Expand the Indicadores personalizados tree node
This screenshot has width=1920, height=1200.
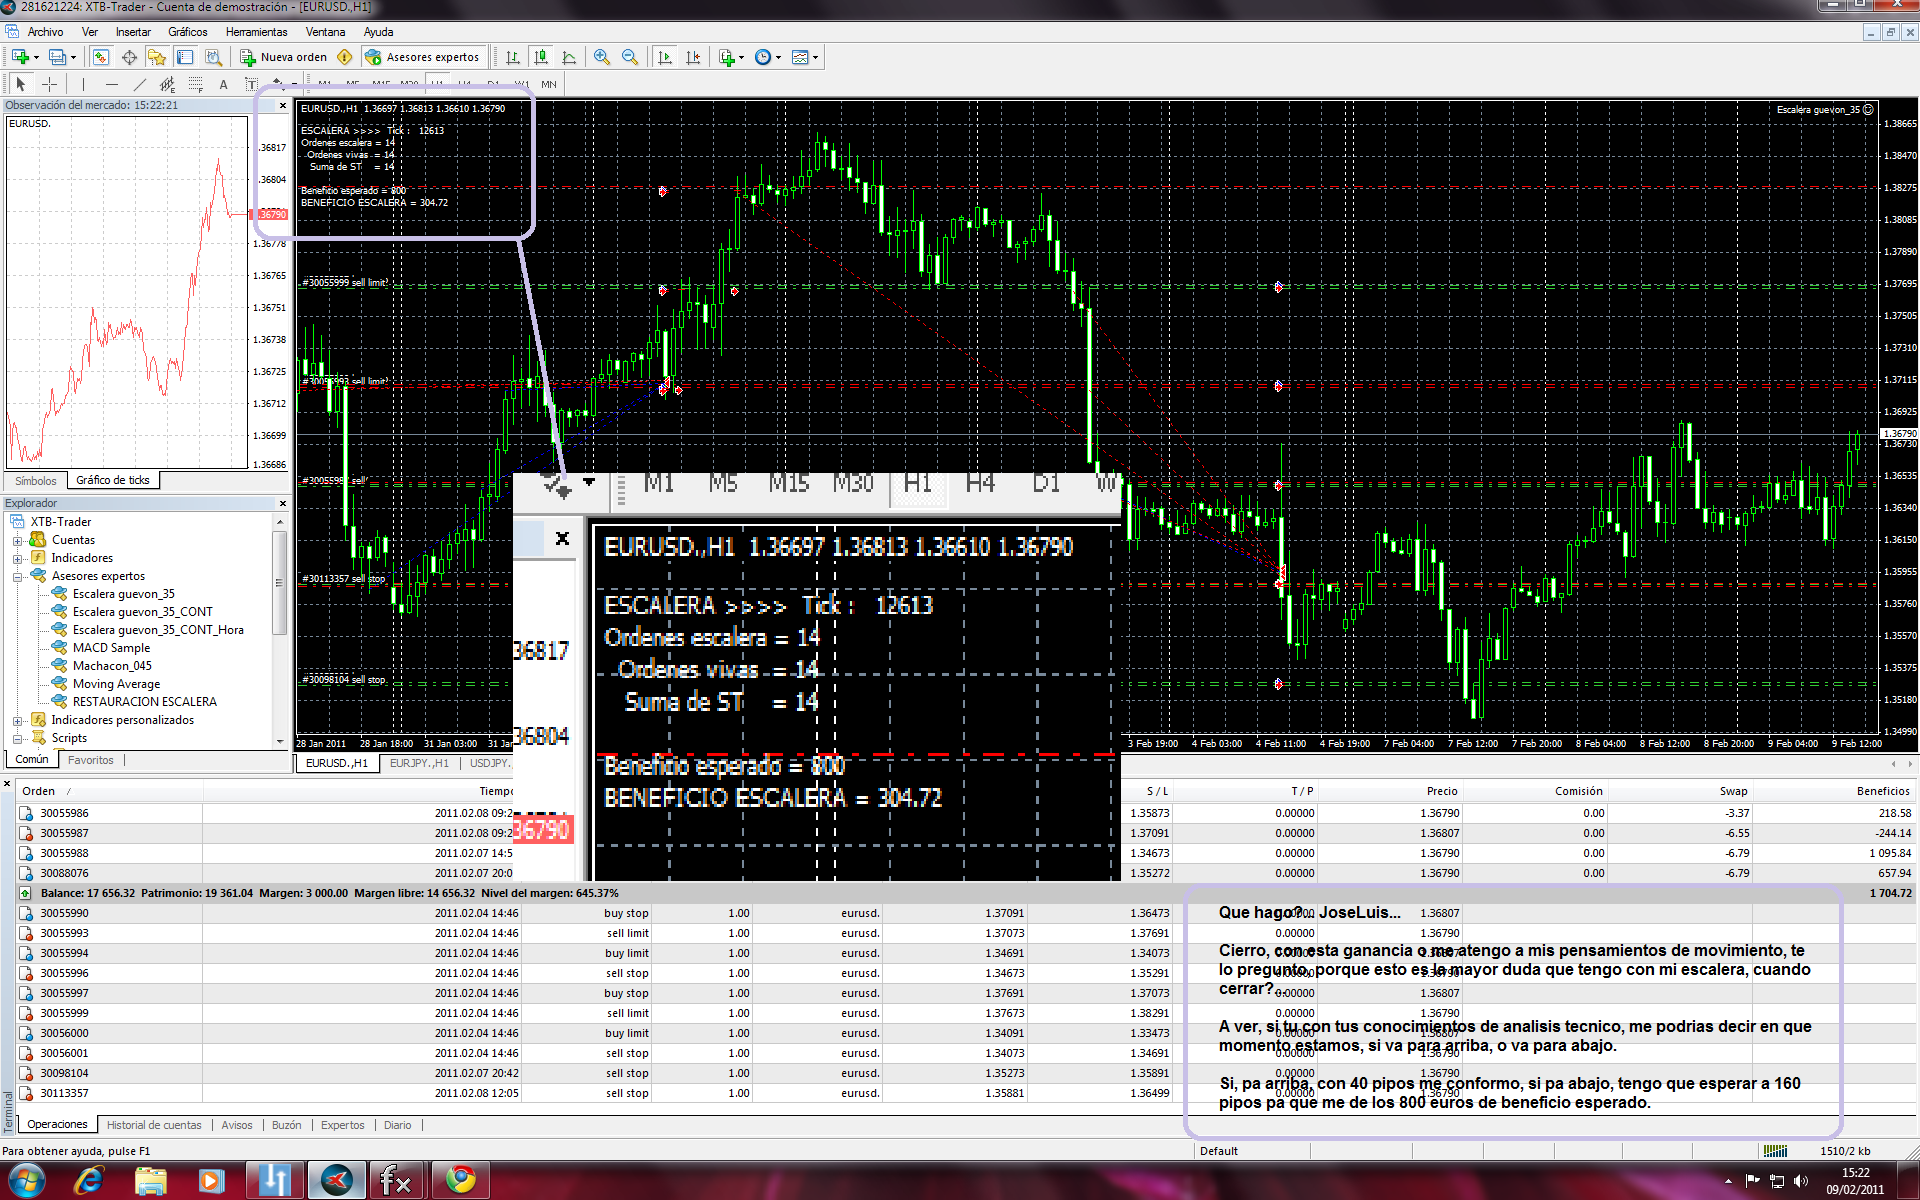[x=17, y=720]
